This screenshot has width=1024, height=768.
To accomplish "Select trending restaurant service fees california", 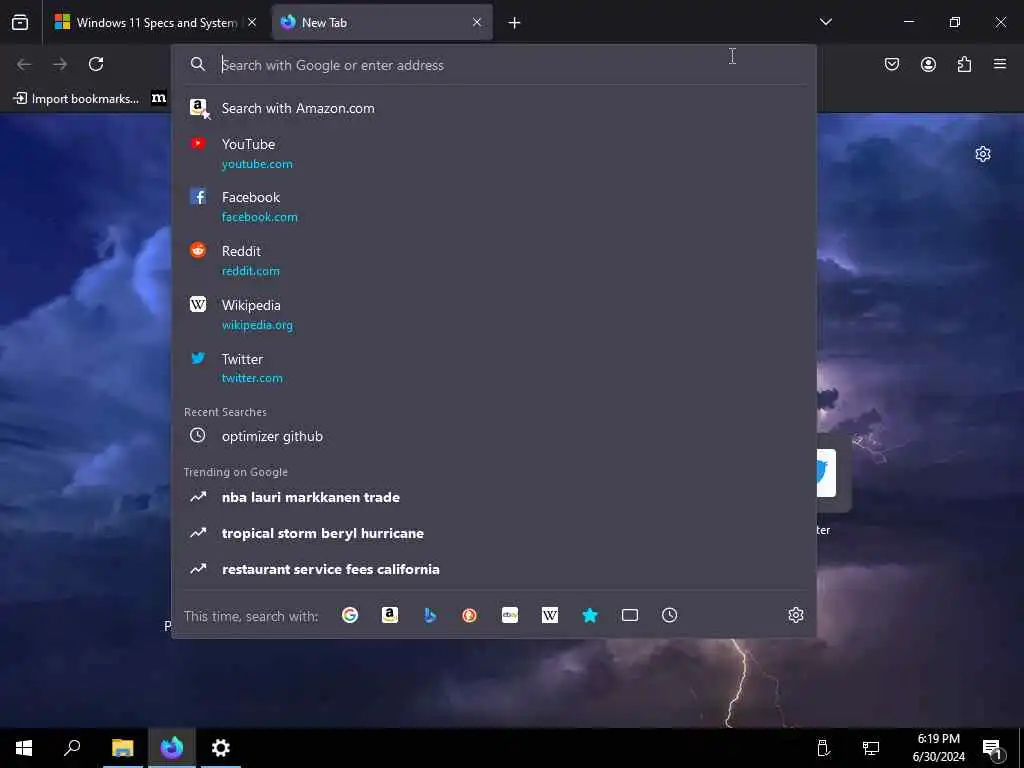I will point(494,569).
